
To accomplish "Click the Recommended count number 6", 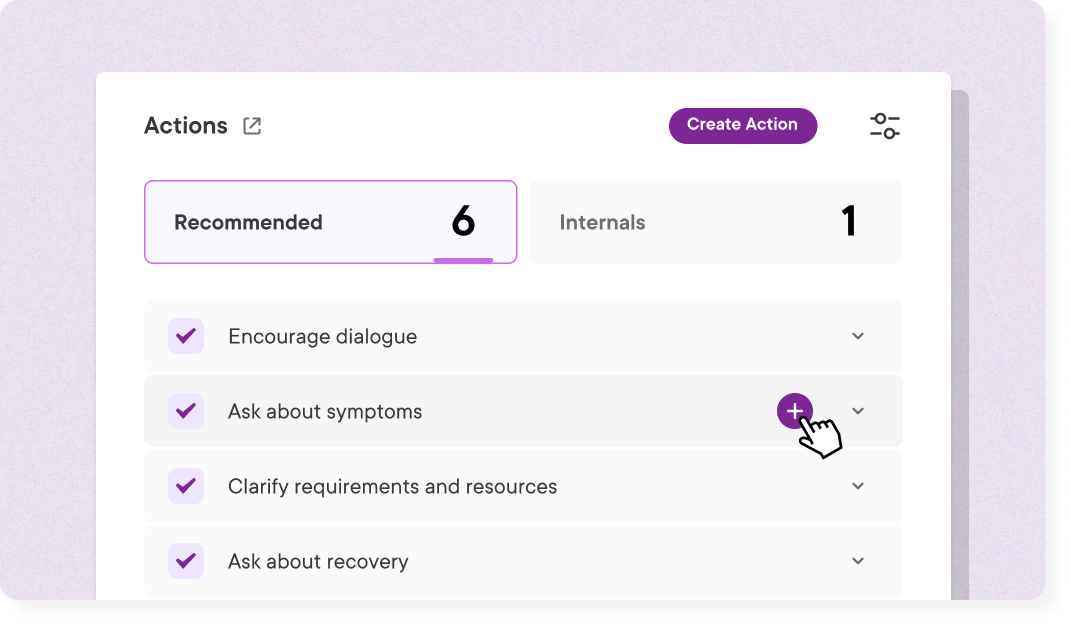I will 463,221.
